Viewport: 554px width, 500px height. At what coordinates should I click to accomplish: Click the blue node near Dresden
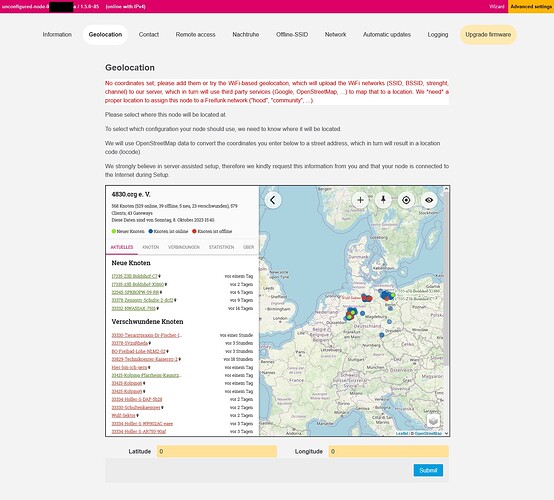[382, 335]
